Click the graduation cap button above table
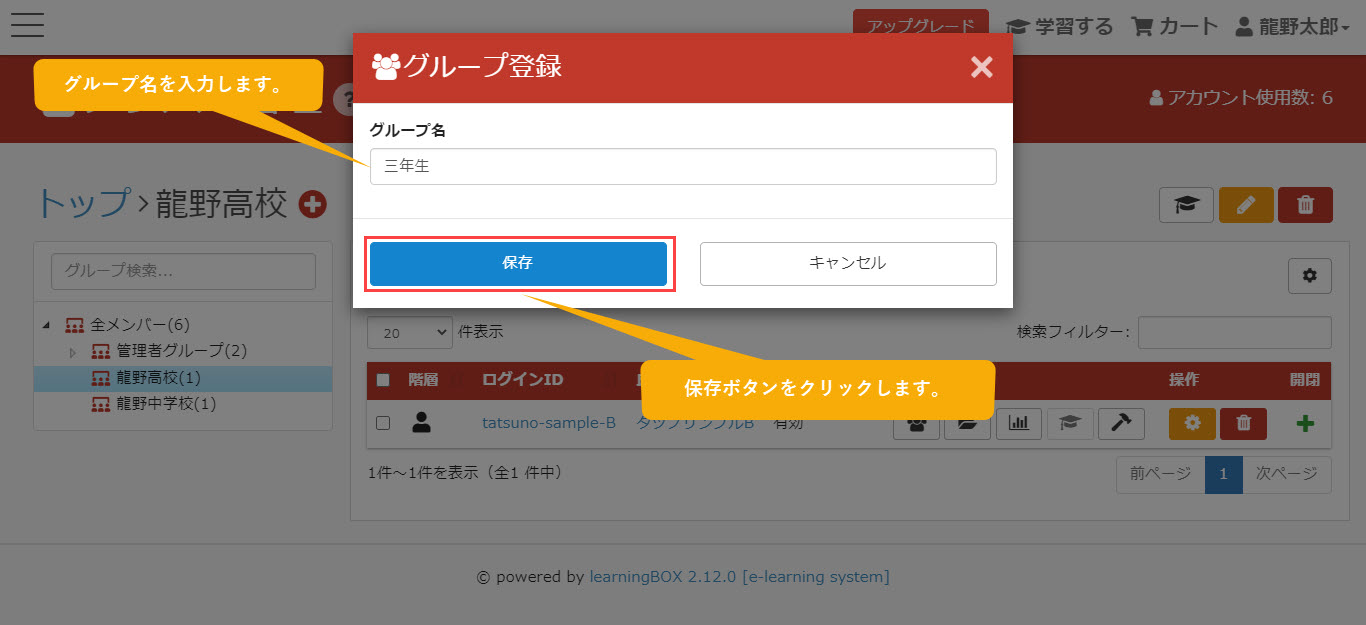Screen dimensions: 1366x625 [x=1186, y=205]
